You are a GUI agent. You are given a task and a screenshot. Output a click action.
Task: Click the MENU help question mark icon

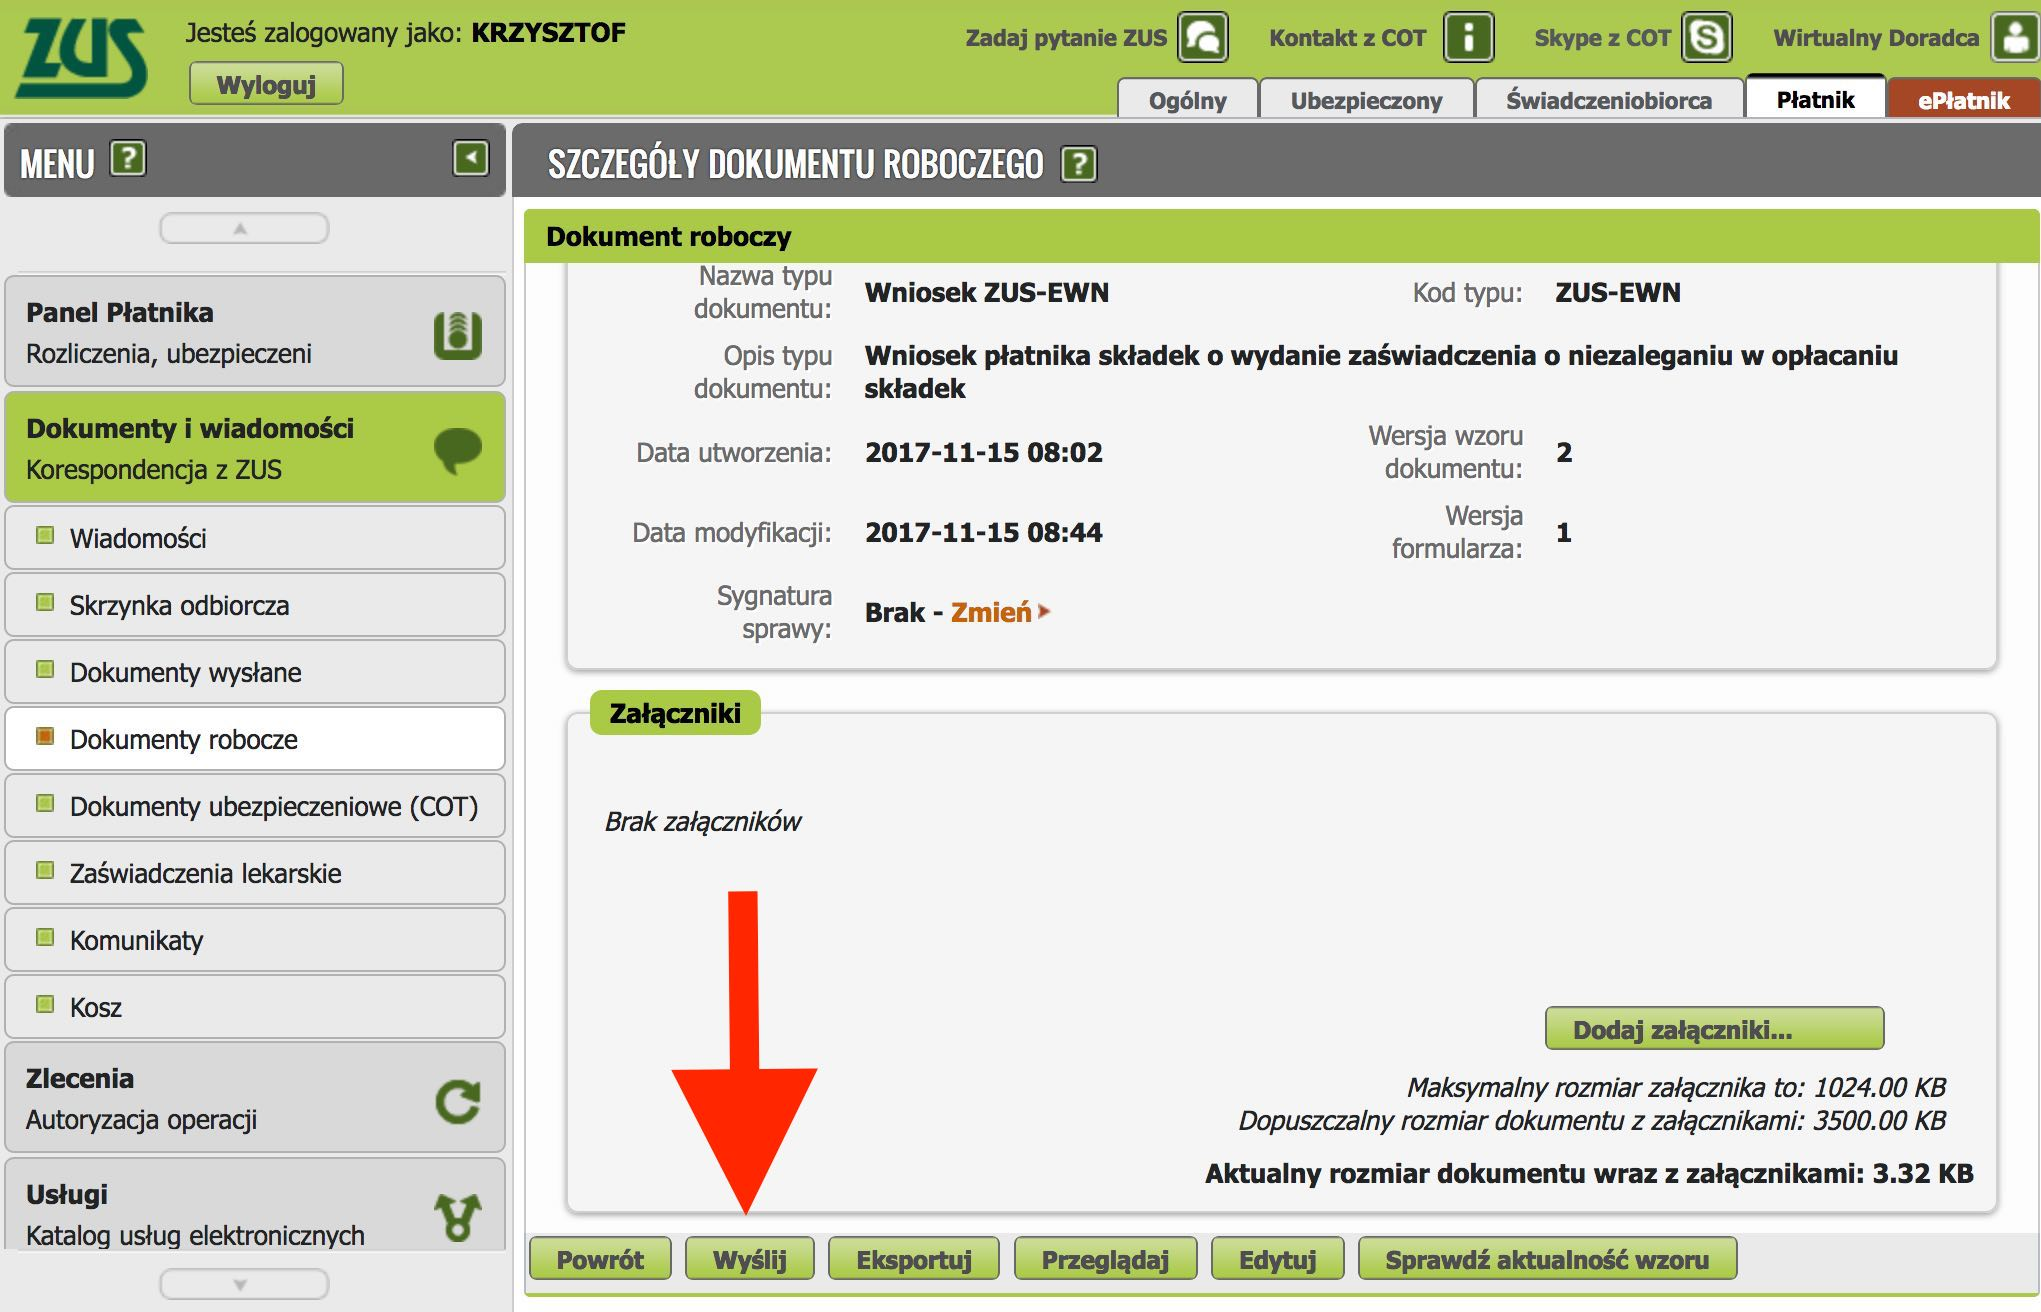click(x=128, y=159)
